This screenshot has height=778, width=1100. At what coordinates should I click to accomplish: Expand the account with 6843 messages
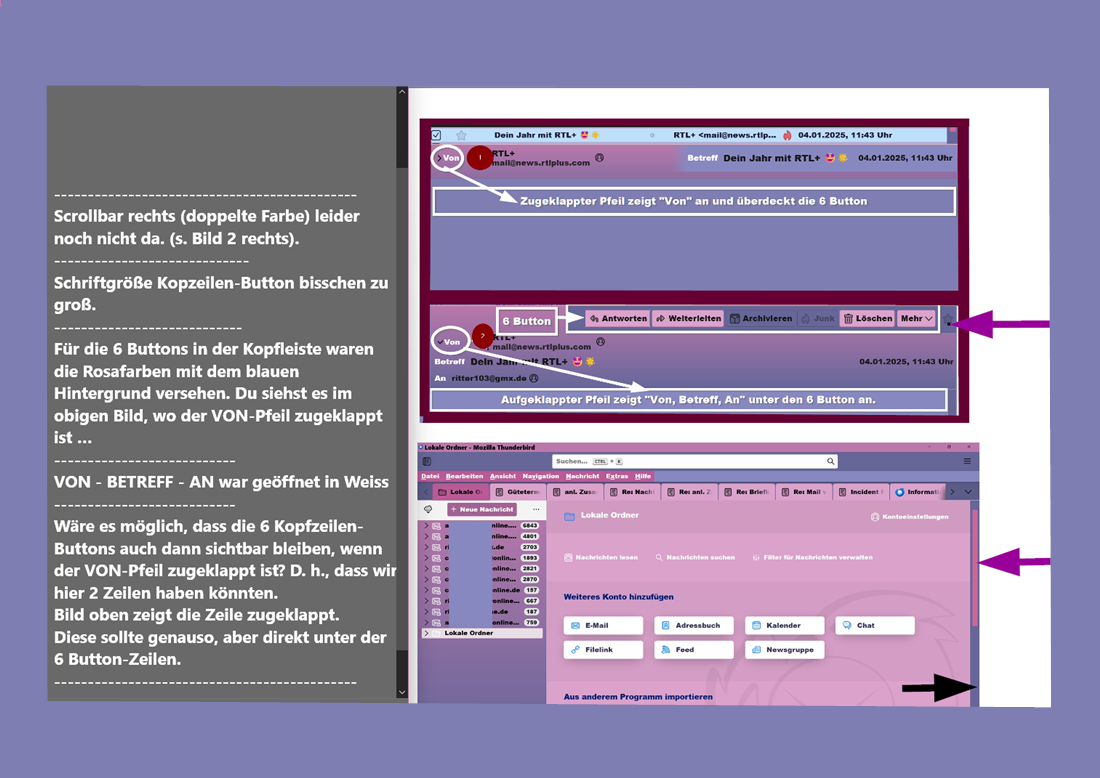tap(426, 525)
